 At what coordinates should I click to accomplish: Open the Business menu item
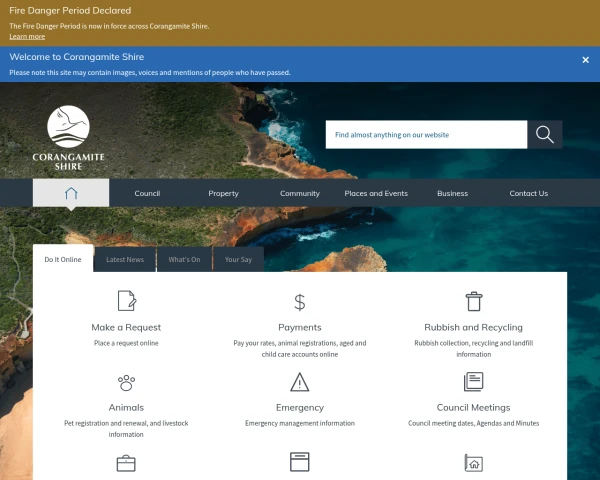click(452, 193)
